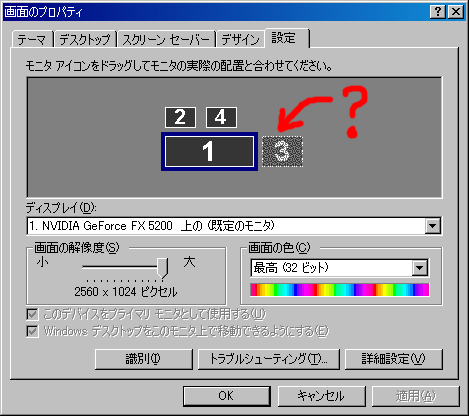The width and height of the screenshot is (469, 416).
Task: Select monitor icon 2
Action: click(x=180, y=117)
